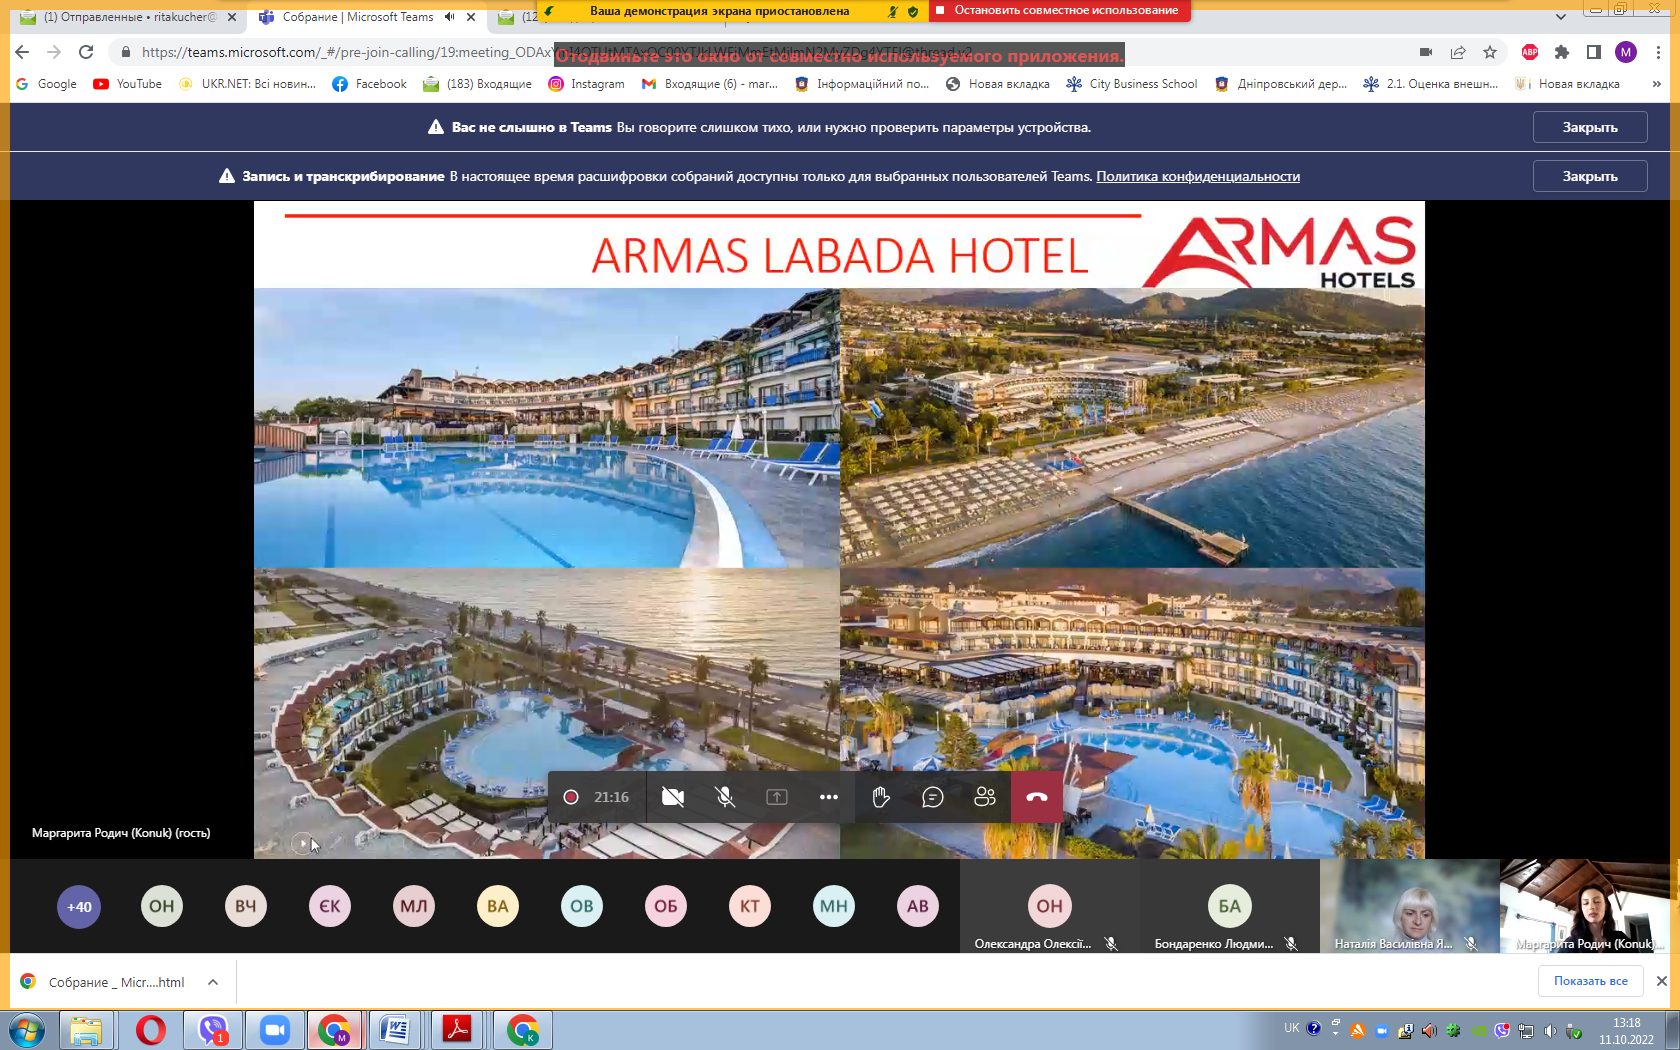This screenshot has width=1680, height=1050.
Task: Close the 'Вас не слышно в Teams' banner
Action: (1590, 127)
